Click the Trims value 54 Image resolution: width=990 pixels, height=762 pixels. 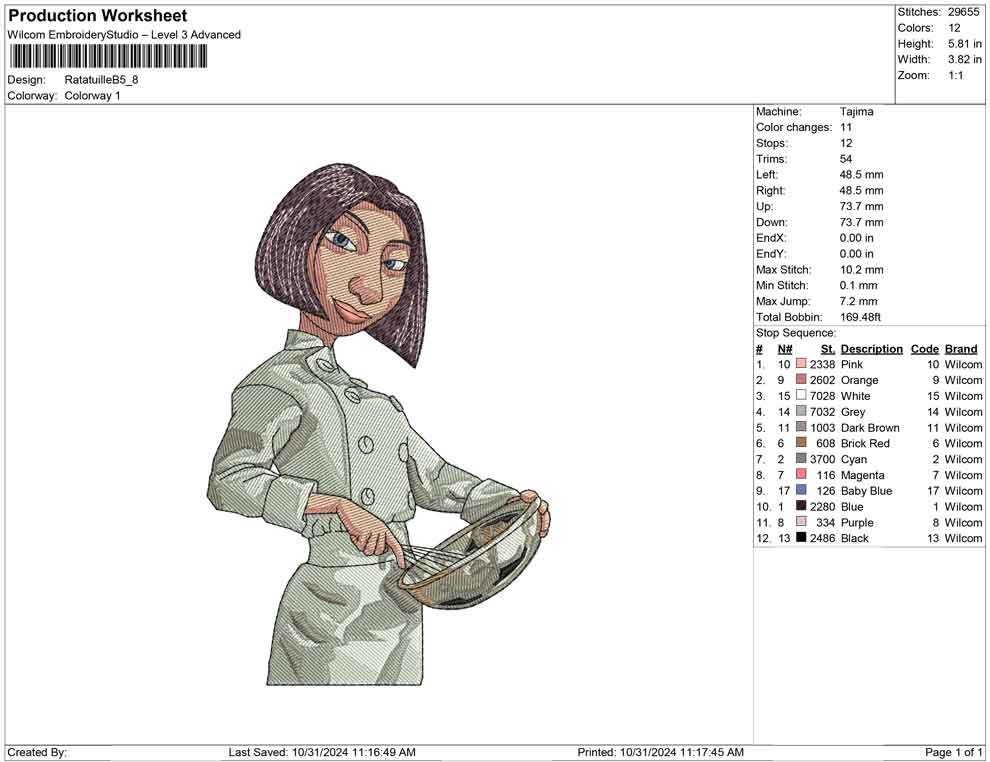tap(845, 159)
